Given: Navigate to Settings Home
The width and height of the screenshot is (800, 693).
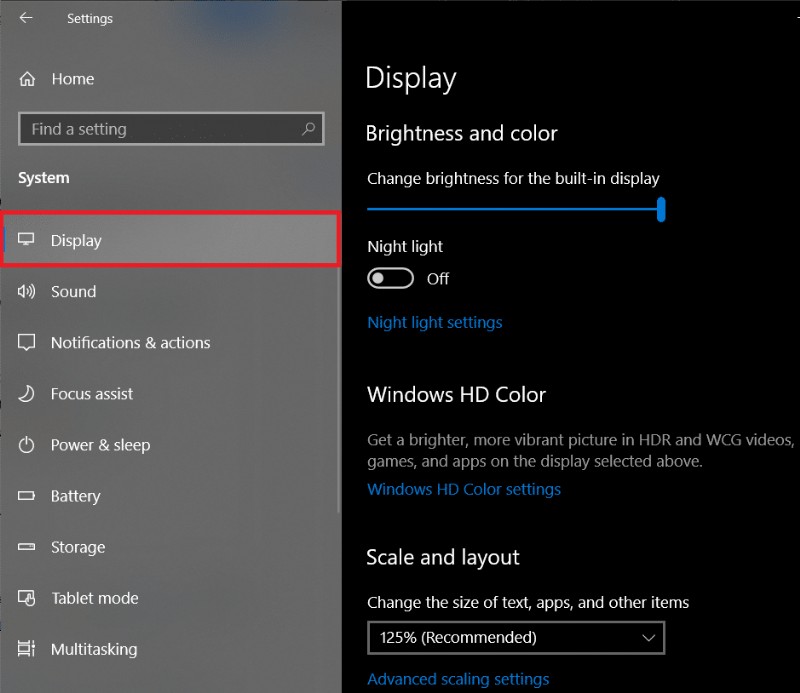Looking at the screenshot, I should point(73,78).
